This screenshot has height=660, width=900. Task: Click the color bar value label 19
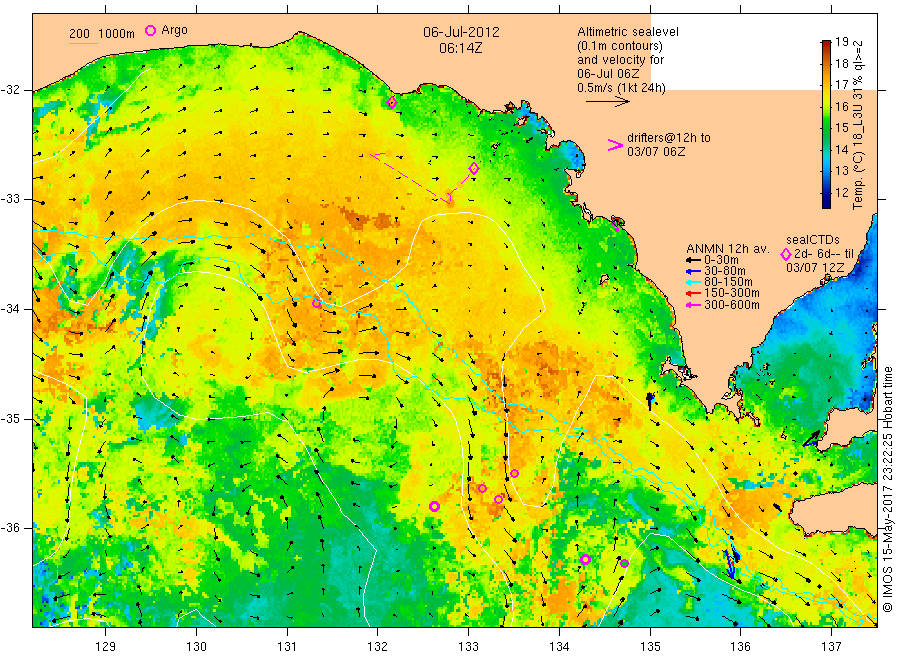tap(841, 42)
